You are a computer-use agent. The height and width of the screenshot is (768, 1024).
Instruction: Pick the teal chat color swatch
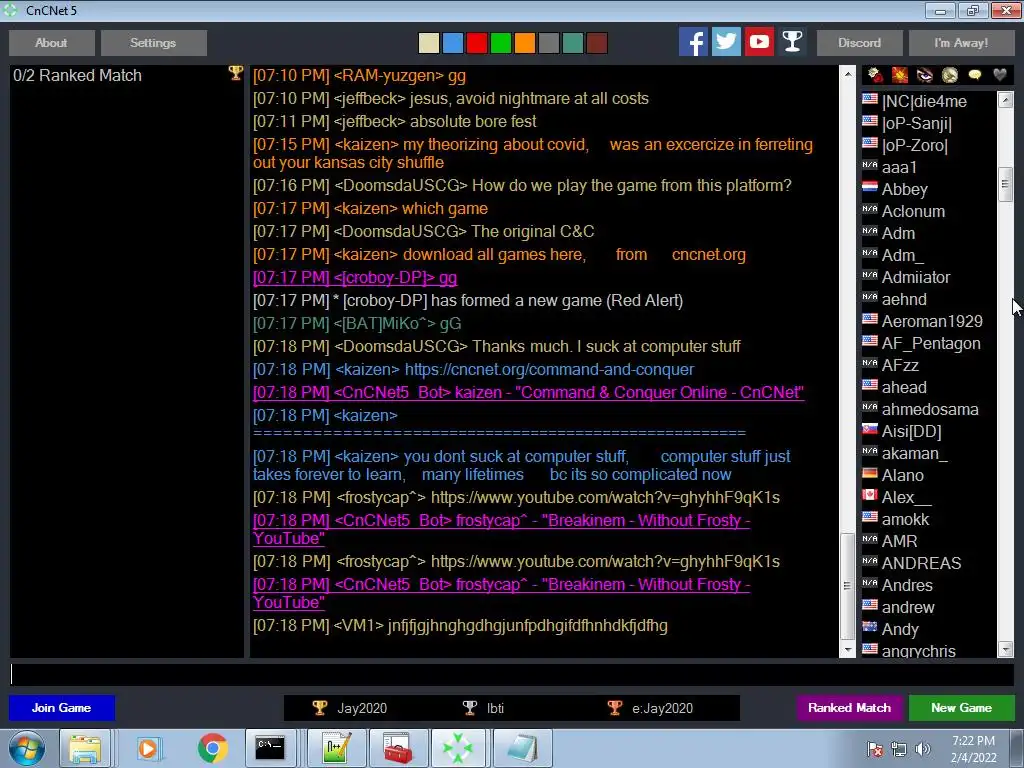click(573, 43)
